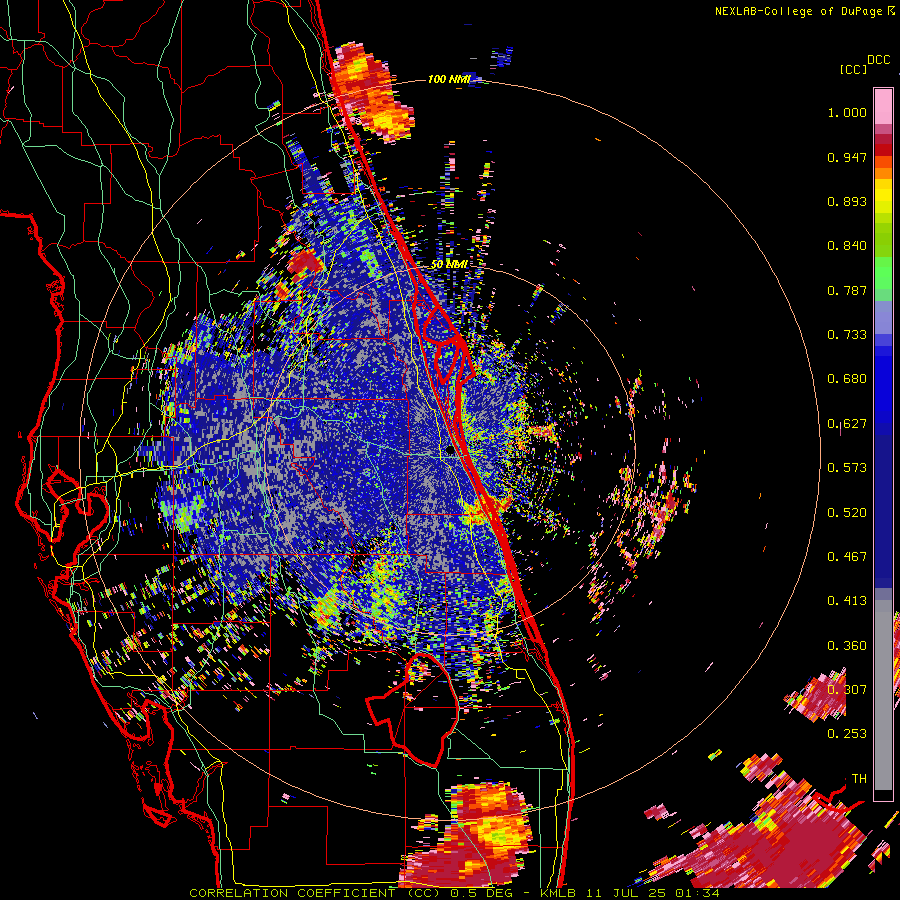The height and width of the screenshot is (900, 900).
Task: Click the DCC label above the color scale
Action: (x=878, y=60)
